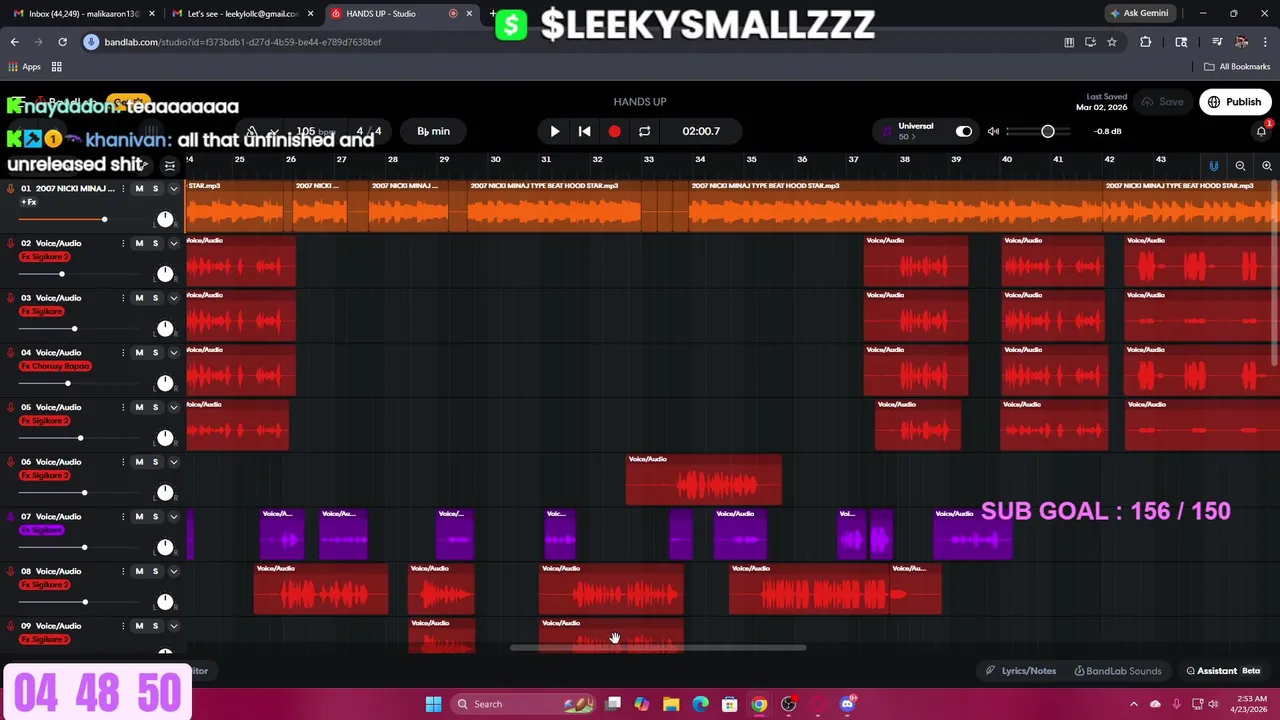Arm track 02 Voice/Audio microphone icon

click(11, 243)
